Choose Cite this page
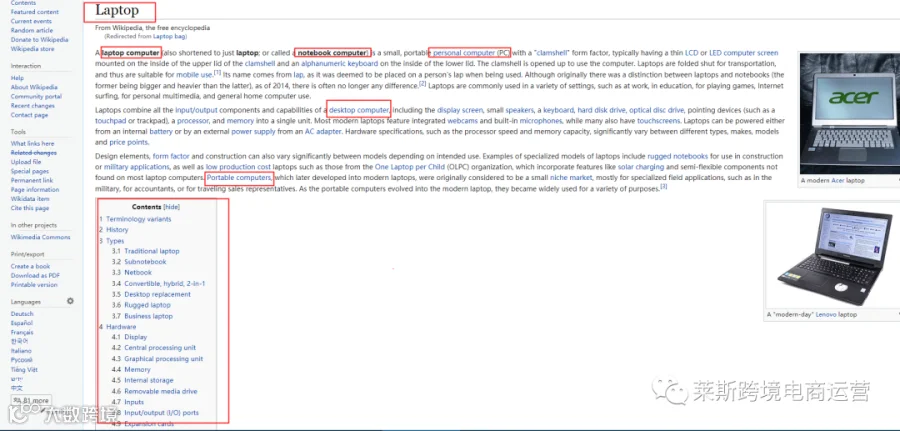The height and width of the screenshot is (431, 900). [30, 208]
